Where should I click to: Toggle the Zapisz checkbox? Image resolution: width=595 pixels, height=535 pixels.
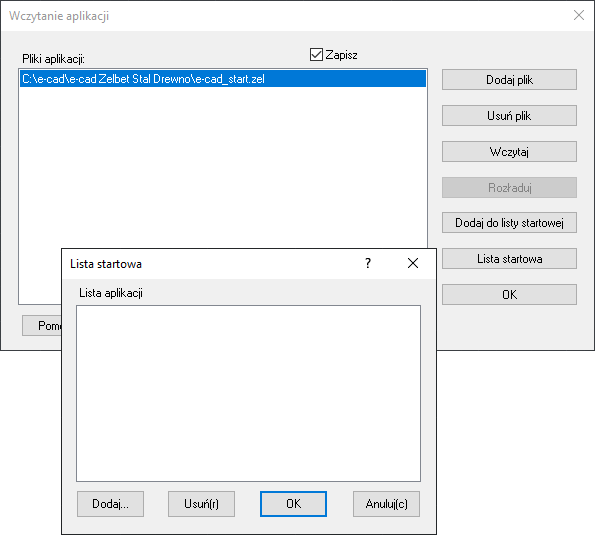coord(316,55)
